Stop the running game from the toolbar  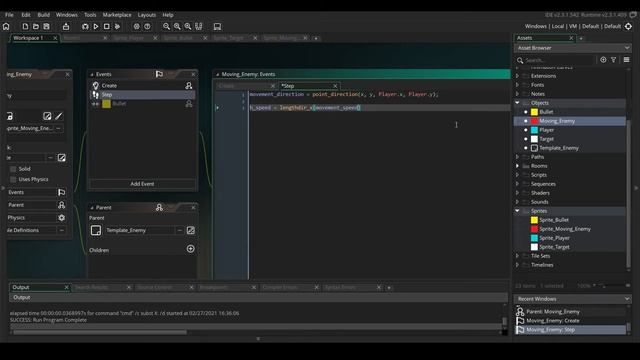[107, 27]
